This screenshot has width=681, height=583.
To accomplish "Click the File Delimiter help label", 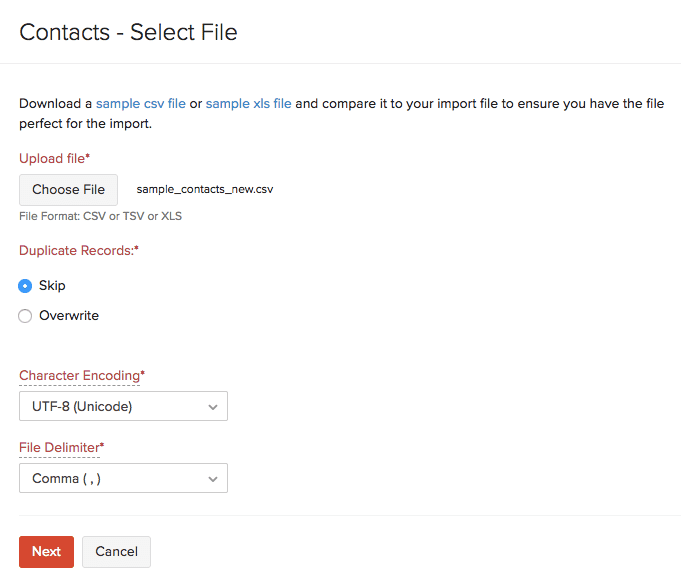I will tap(59, 447).
